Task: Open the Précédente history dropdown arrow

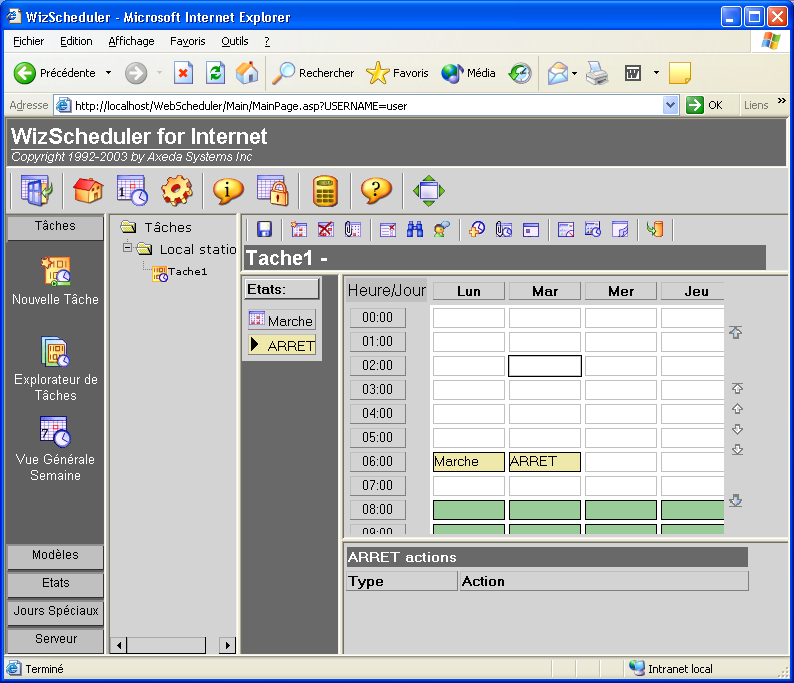Action: pyautogui.click(x=108, y=73)
